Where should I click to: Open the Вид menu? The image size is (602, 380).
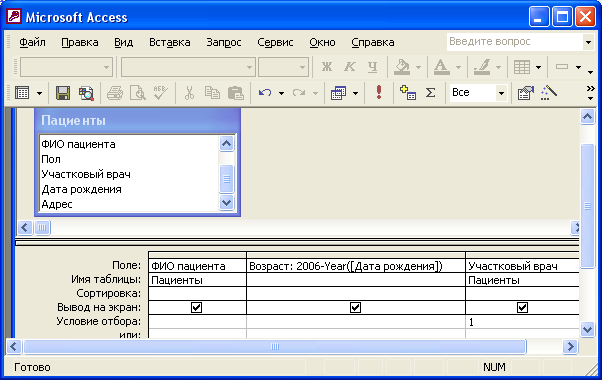tap(124, 42)
